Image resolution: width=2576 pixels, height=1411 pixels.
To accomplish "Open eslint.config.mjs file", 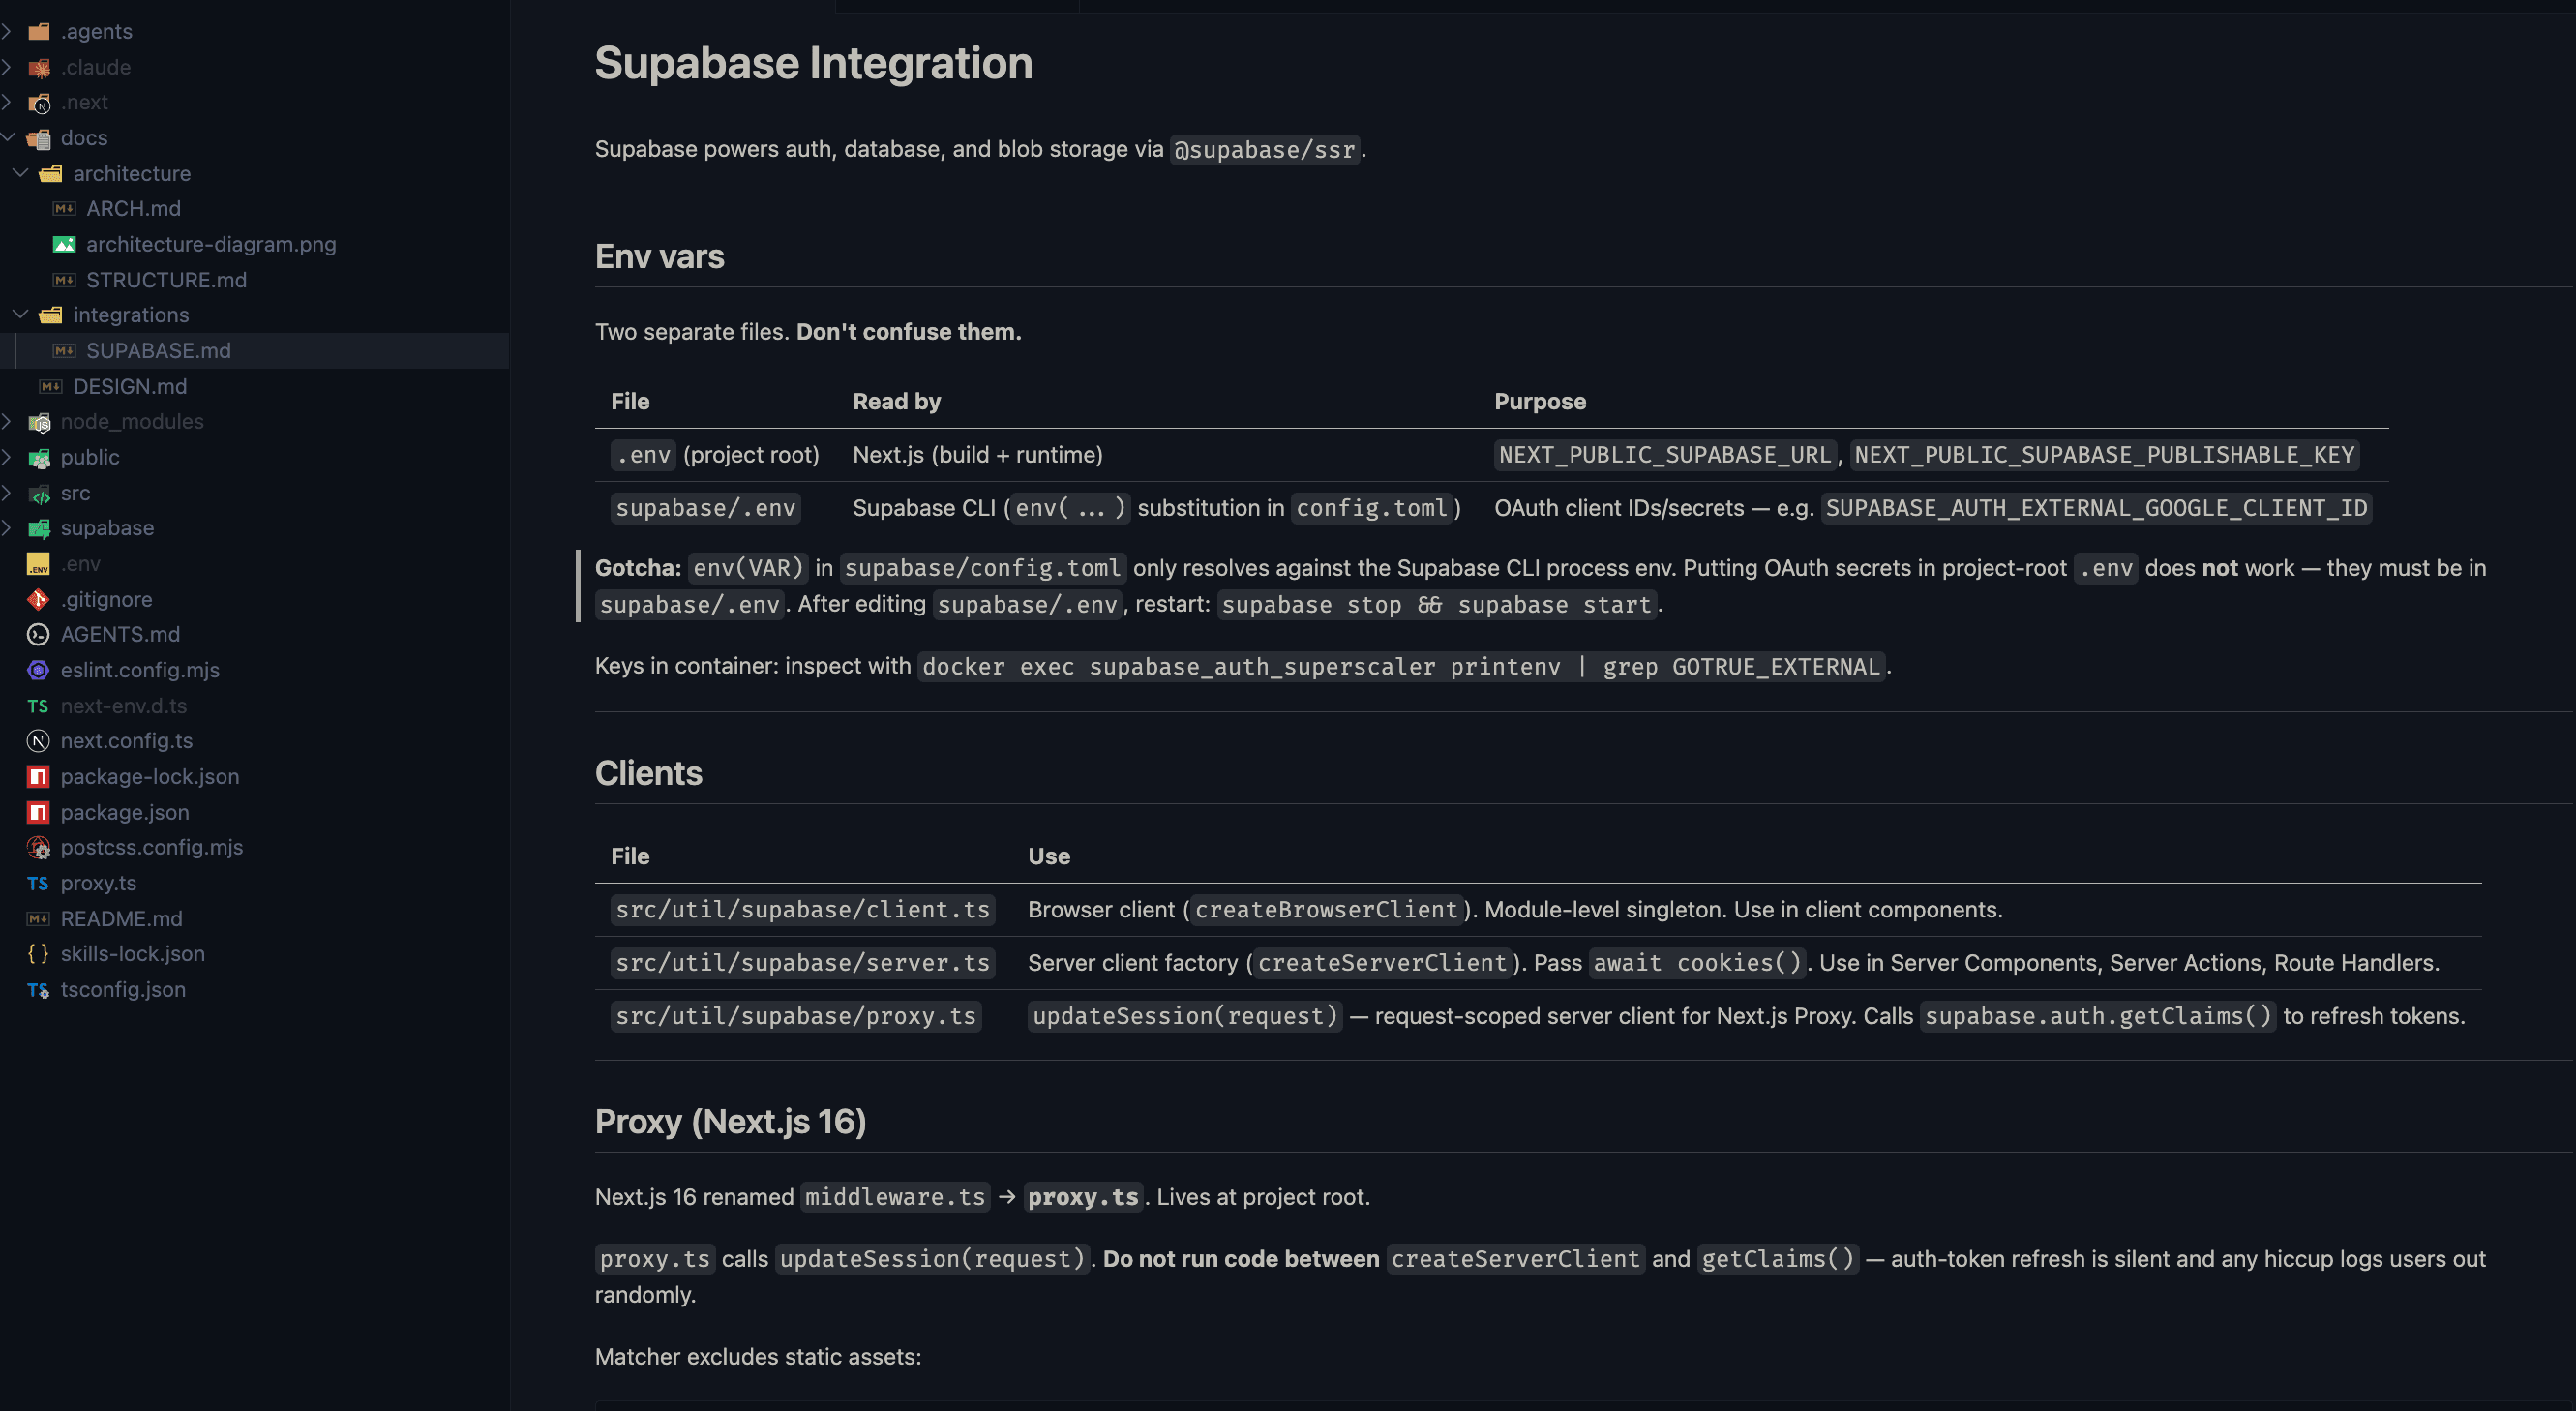I will click(140, 671).
